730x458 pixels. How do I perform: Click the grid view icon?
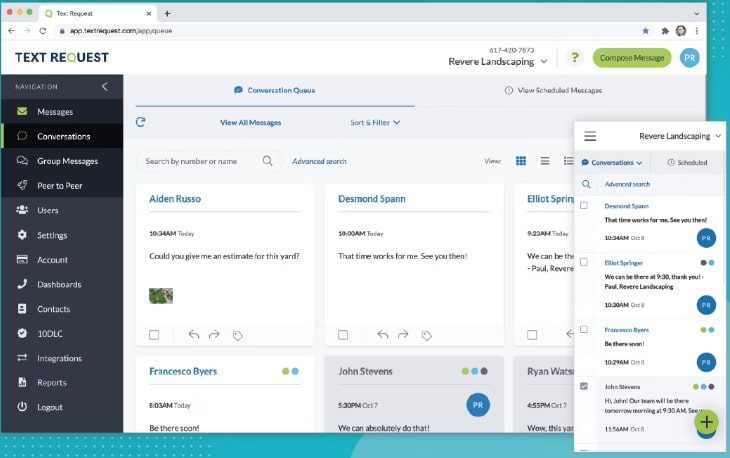520,160
